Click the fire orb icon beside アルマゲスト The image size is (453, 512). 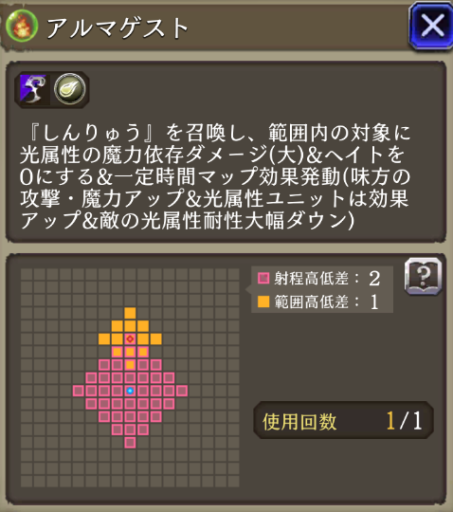[x=22, y=26]
